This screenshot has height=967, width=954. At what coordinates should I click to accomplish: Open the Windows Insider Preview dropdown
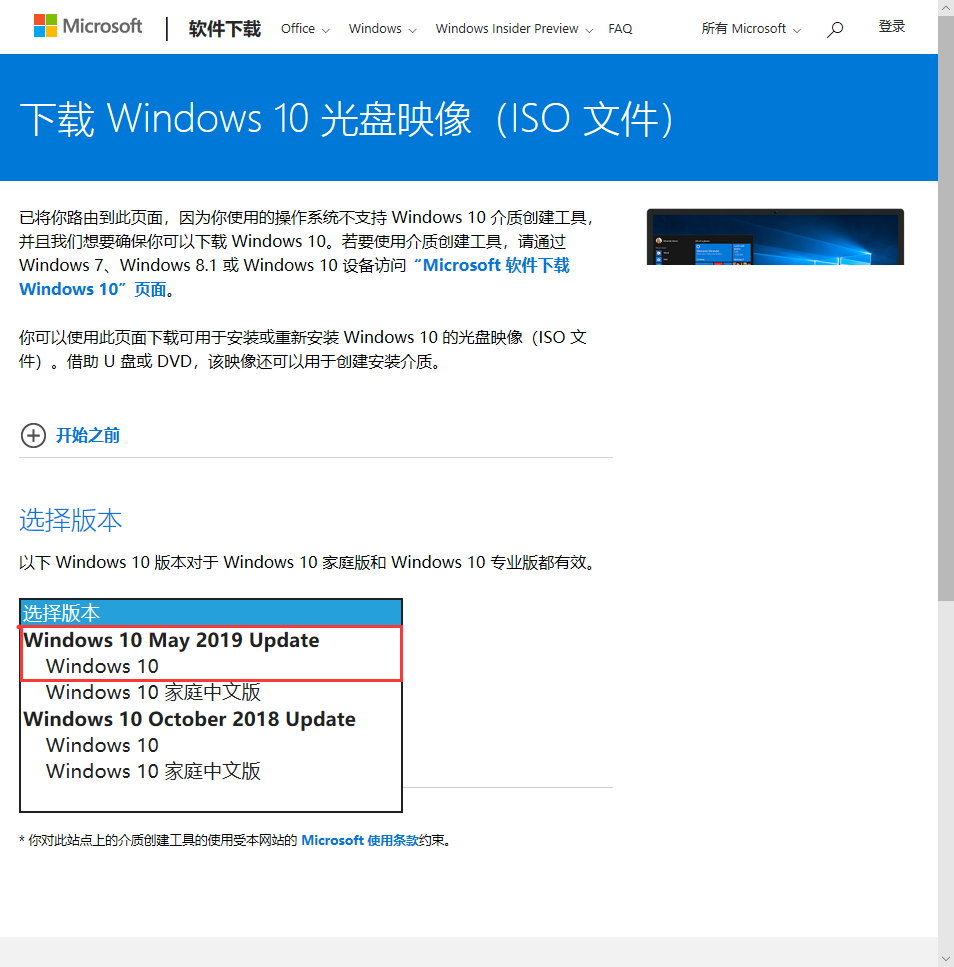[514, 29]
